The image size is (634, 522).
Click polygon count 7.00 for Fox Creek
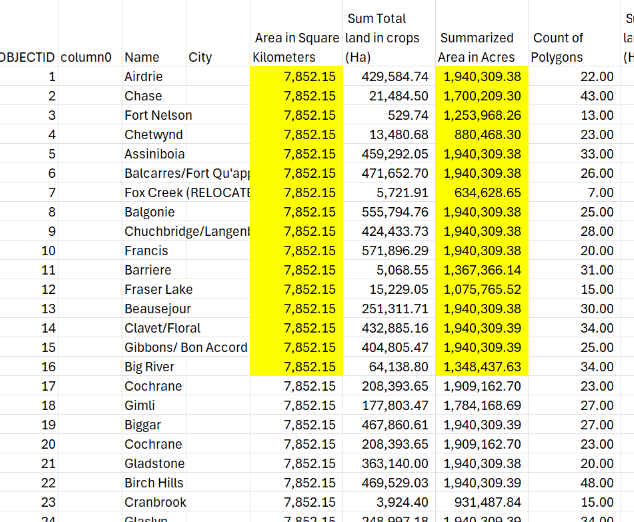point(601,193)
